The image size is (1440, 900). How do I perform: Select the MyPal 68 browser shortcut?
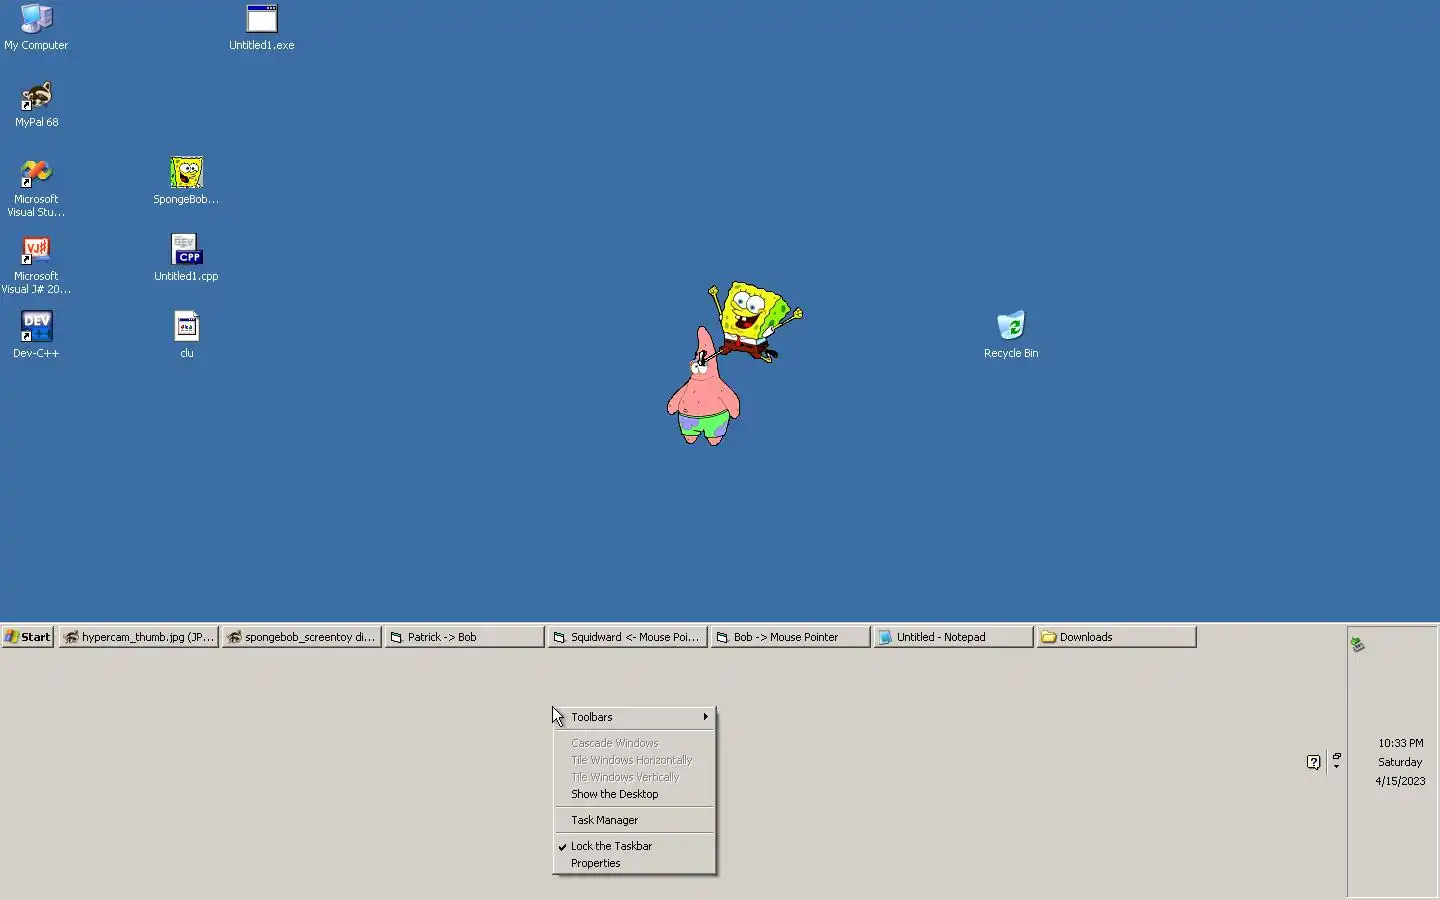point(36,104)
